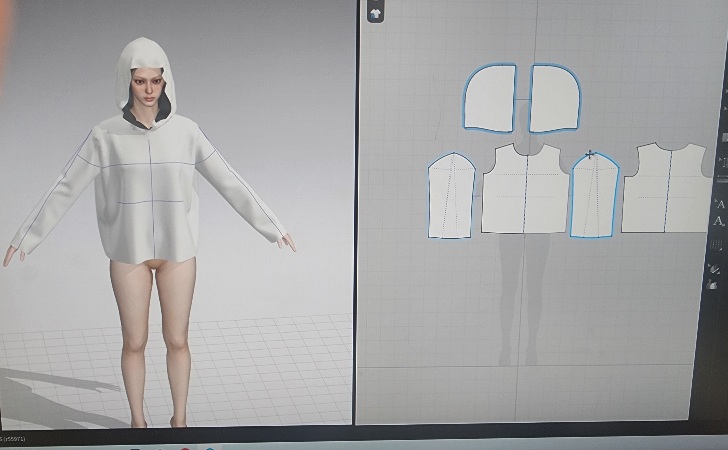Select the back bodice pattern on far right
The width and height of the screenshot is (728, 450).
point(665,190)
